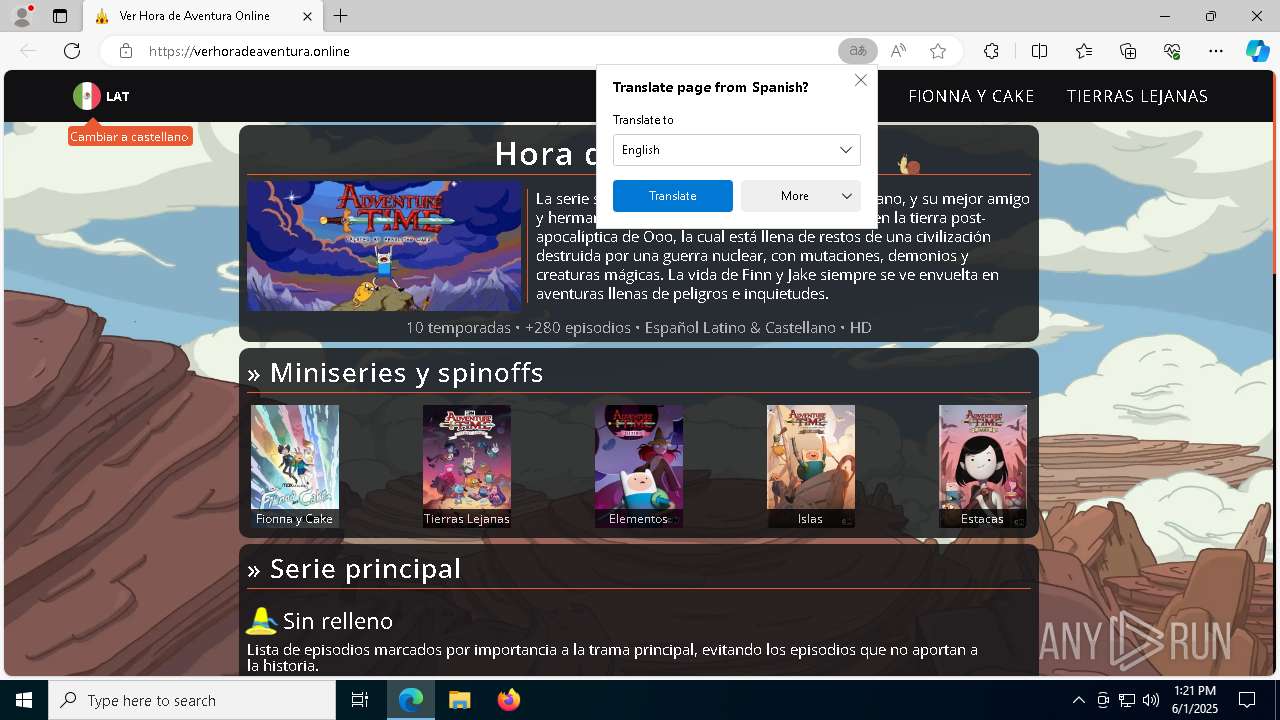Activate the Read aloud icon
Screen dimensions: 1280x720
(898, 51)
